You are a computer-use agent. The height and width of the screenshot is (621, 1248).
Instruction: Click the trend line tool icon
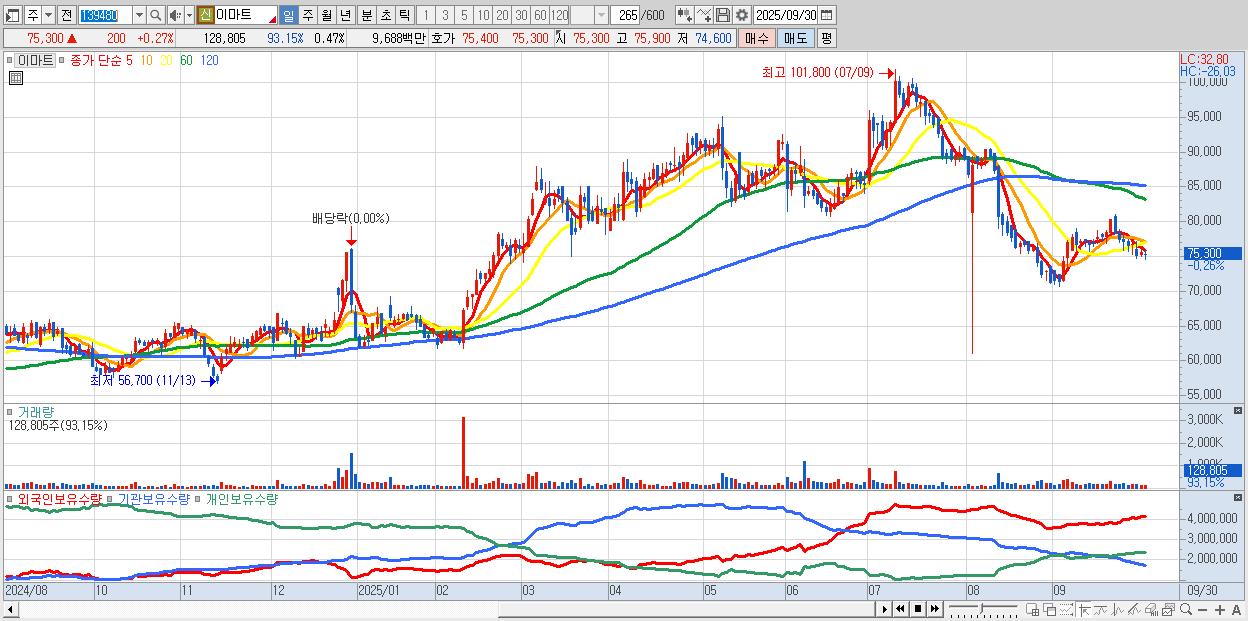click(x=1101, y=610)
